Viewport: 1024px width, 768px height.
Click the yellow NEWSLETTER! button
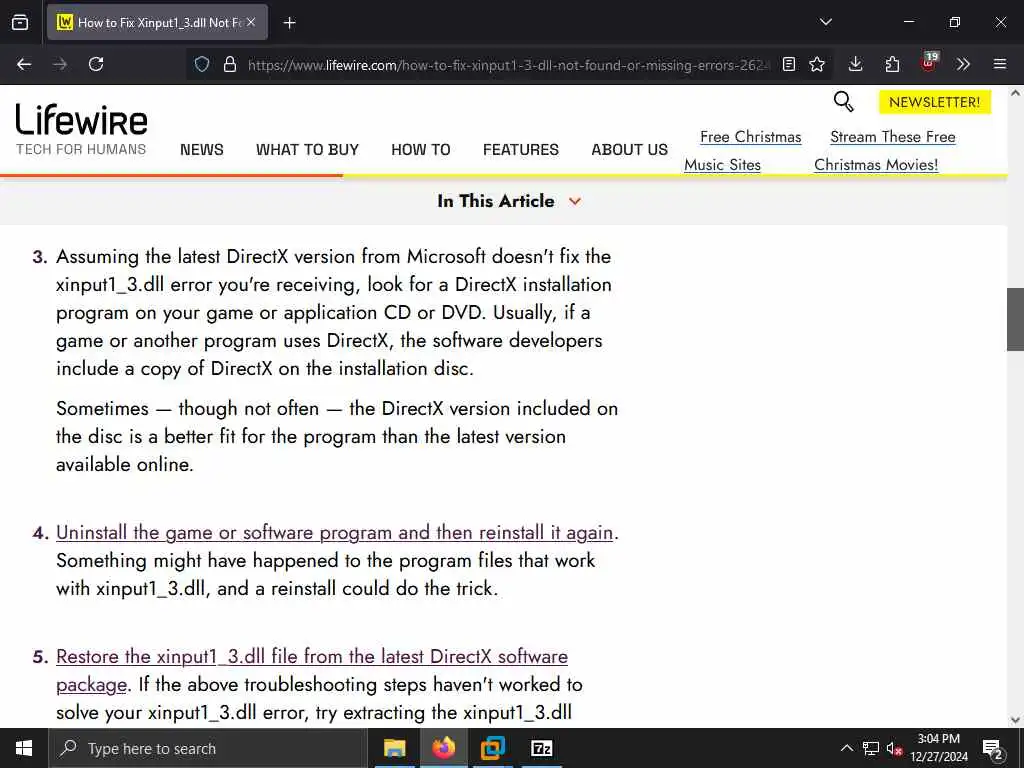pos(935,102)
